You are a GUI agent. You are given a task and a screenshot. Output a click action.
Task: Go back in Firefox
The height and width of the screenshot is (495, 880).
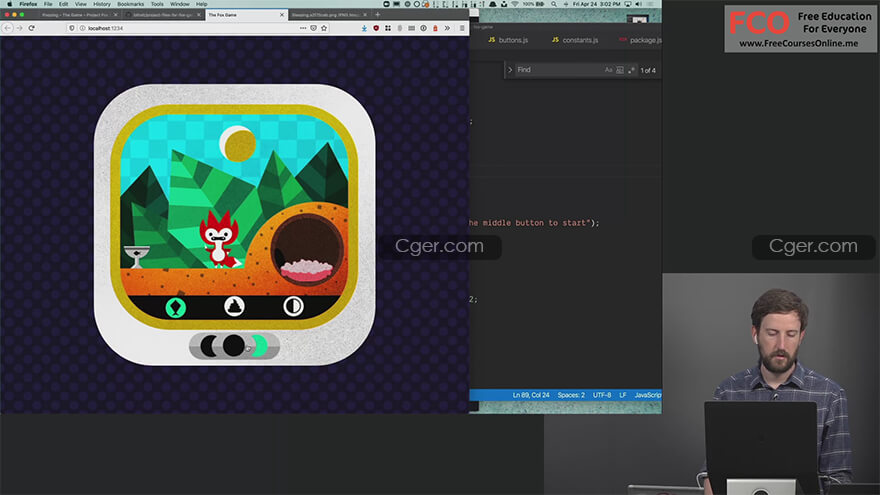(x=8, y=28)
